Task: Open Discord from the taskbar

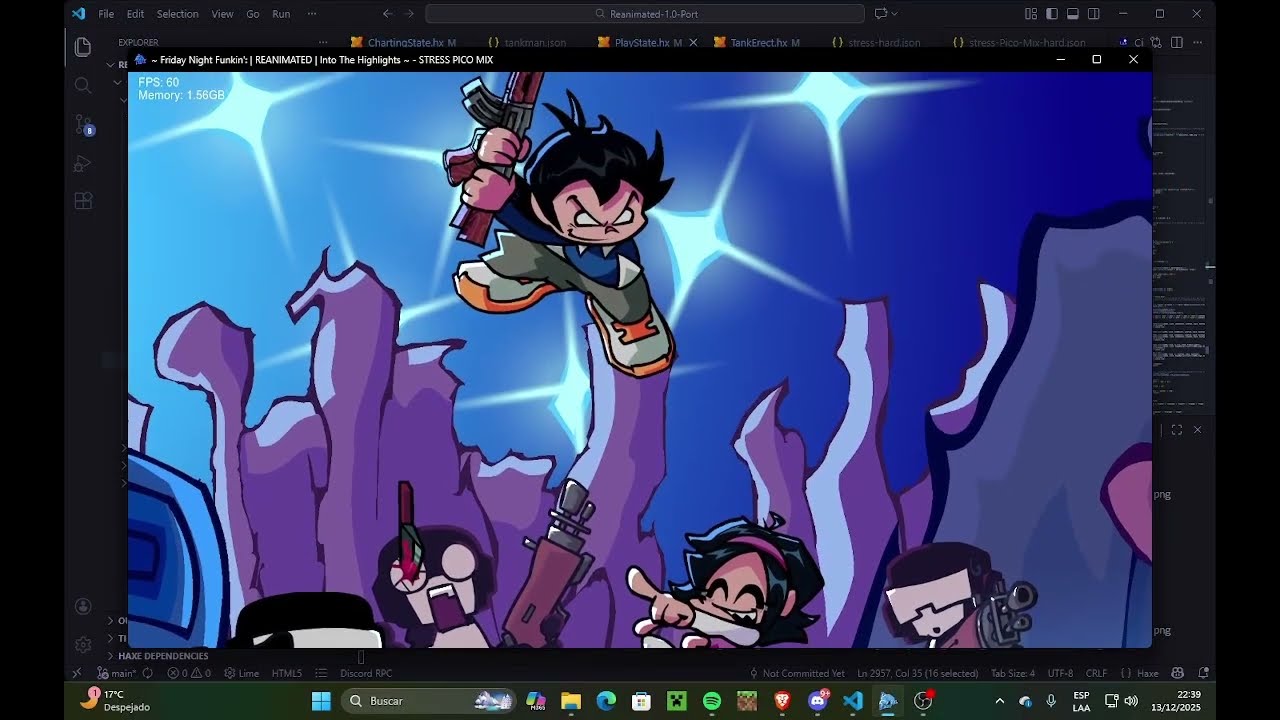Action: 817,701
